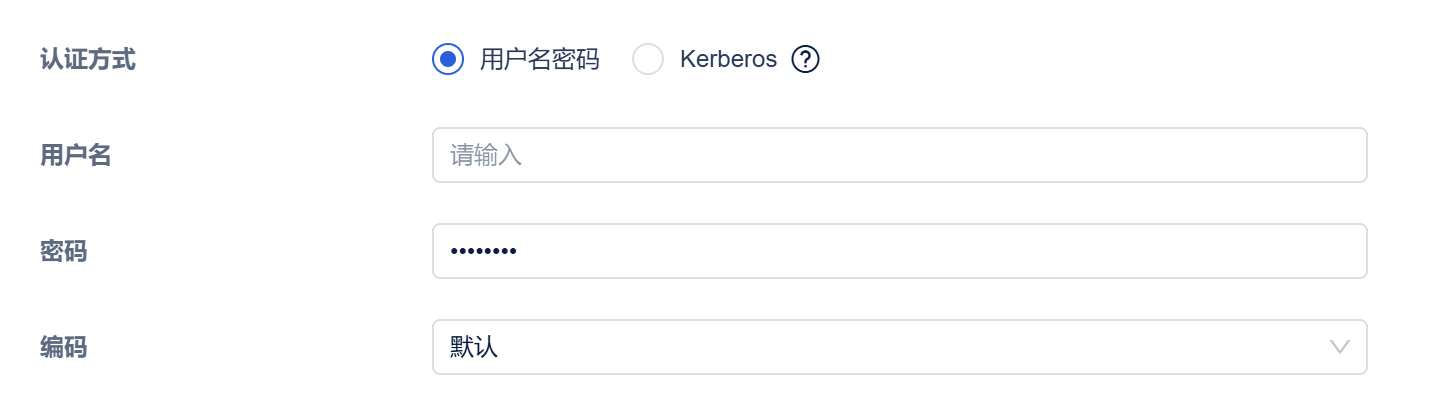The image size is (1438, 401).
Task: Click the 用户名密码 option label text
Action: point(539,59)
